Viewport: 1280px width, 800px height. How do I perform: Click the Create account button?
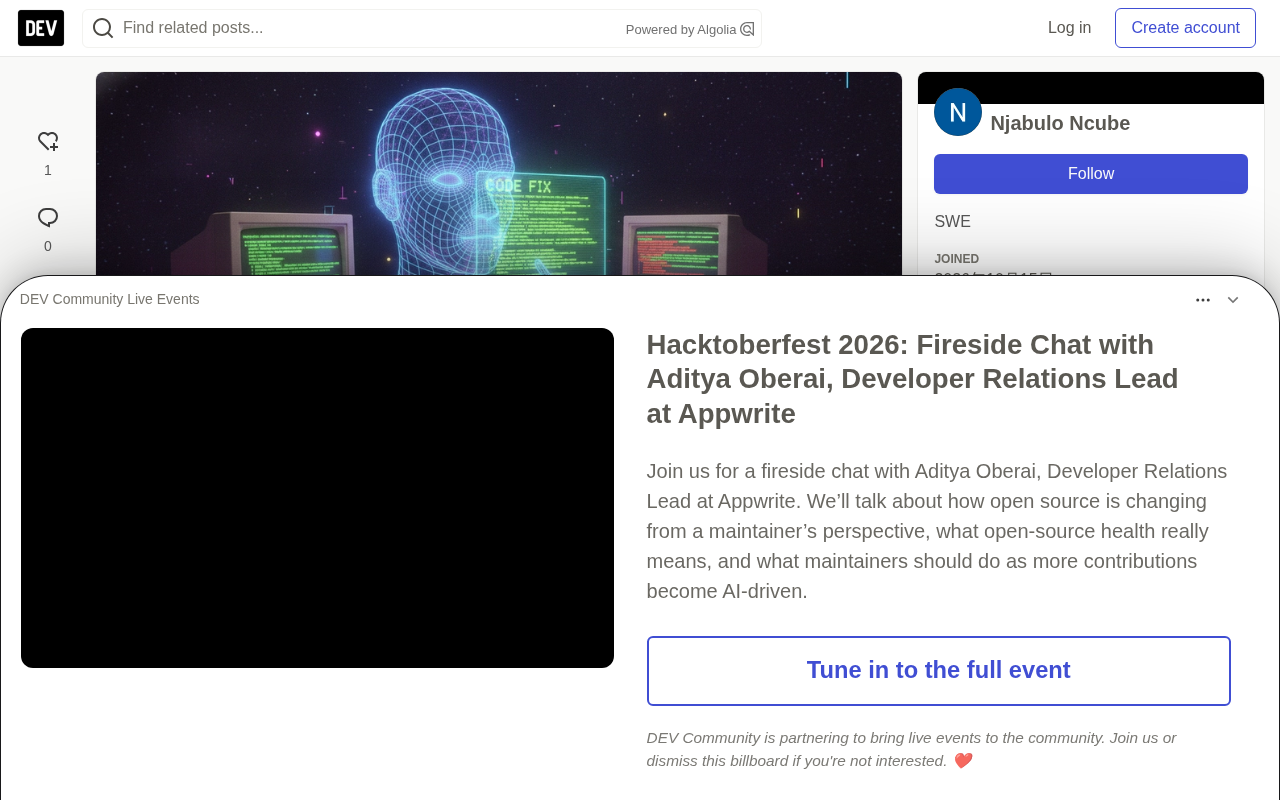pos(1185,28)
